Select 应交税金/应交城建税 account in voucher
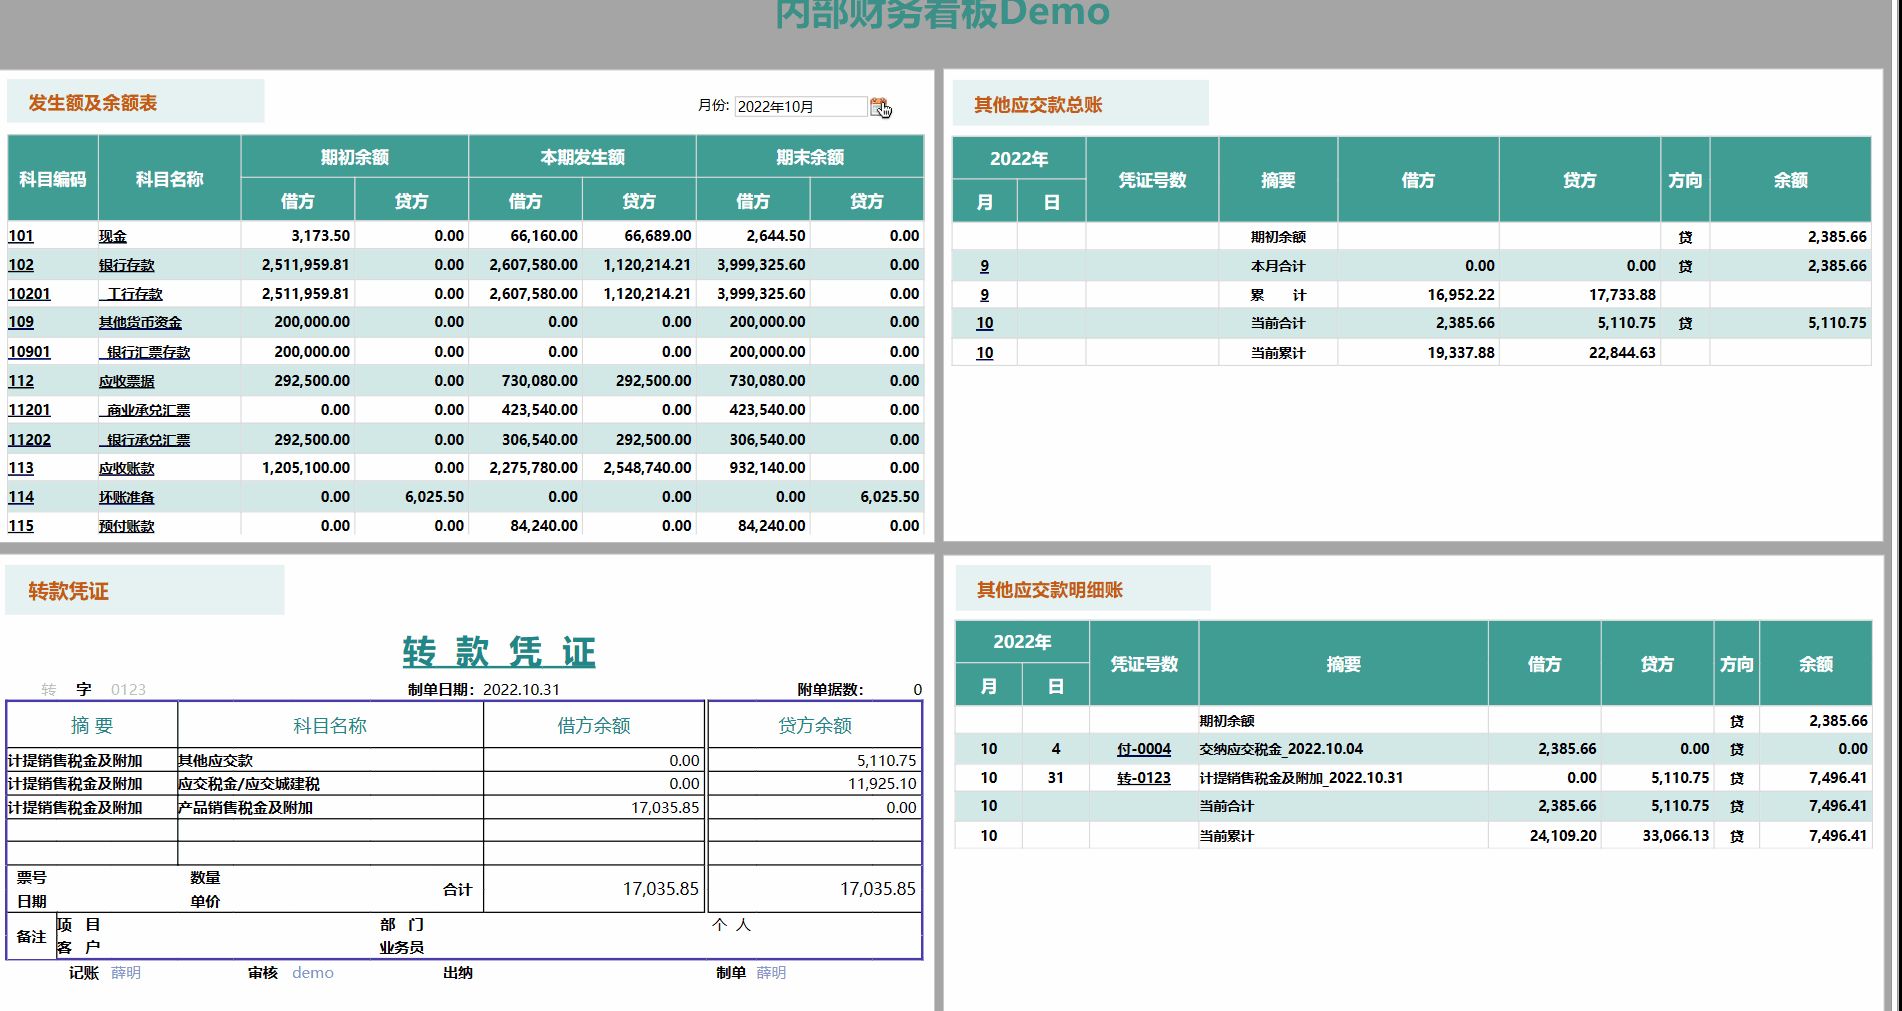Image resolution: width=1902 pixels, height=1011 pixels. pos(249,784)
